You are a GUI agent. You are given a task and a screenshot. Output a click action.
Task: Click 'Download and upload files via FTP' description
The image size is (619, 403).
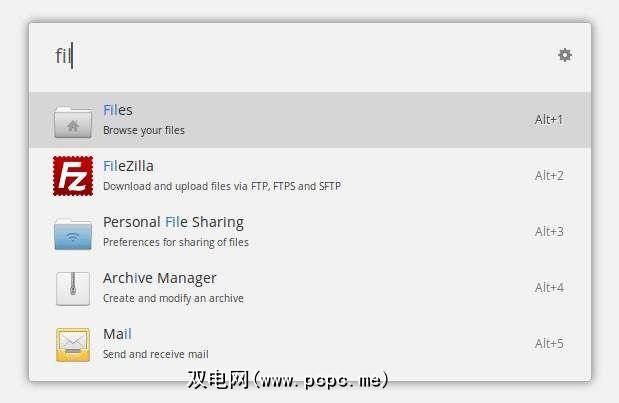tap(222, 186)
